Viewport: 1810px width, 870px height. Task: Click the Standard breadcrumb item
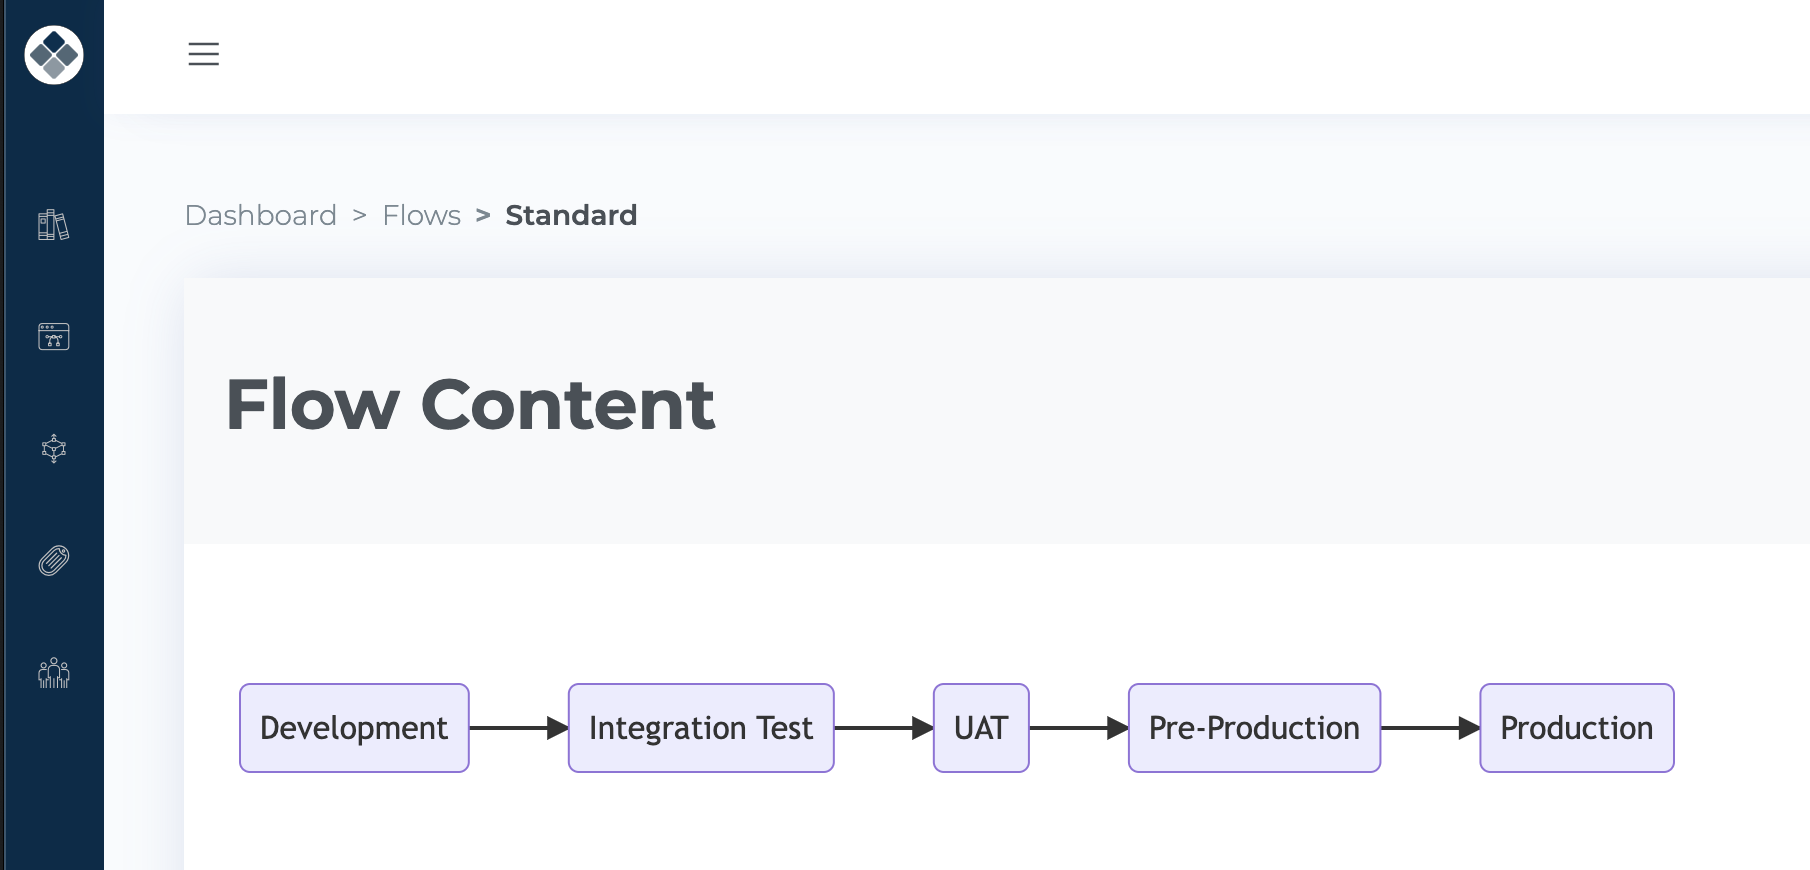[x=571, y=215]
